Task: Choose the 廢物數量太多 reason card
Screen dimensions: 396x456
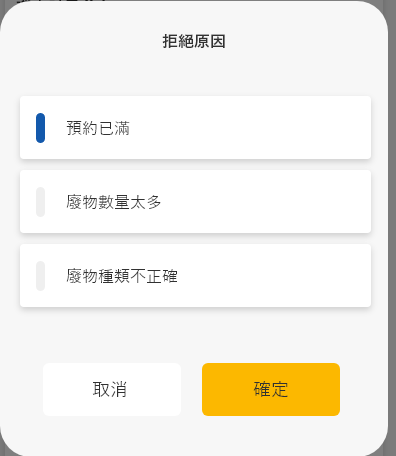Action: pyautogui.click(x=195, y=202)
